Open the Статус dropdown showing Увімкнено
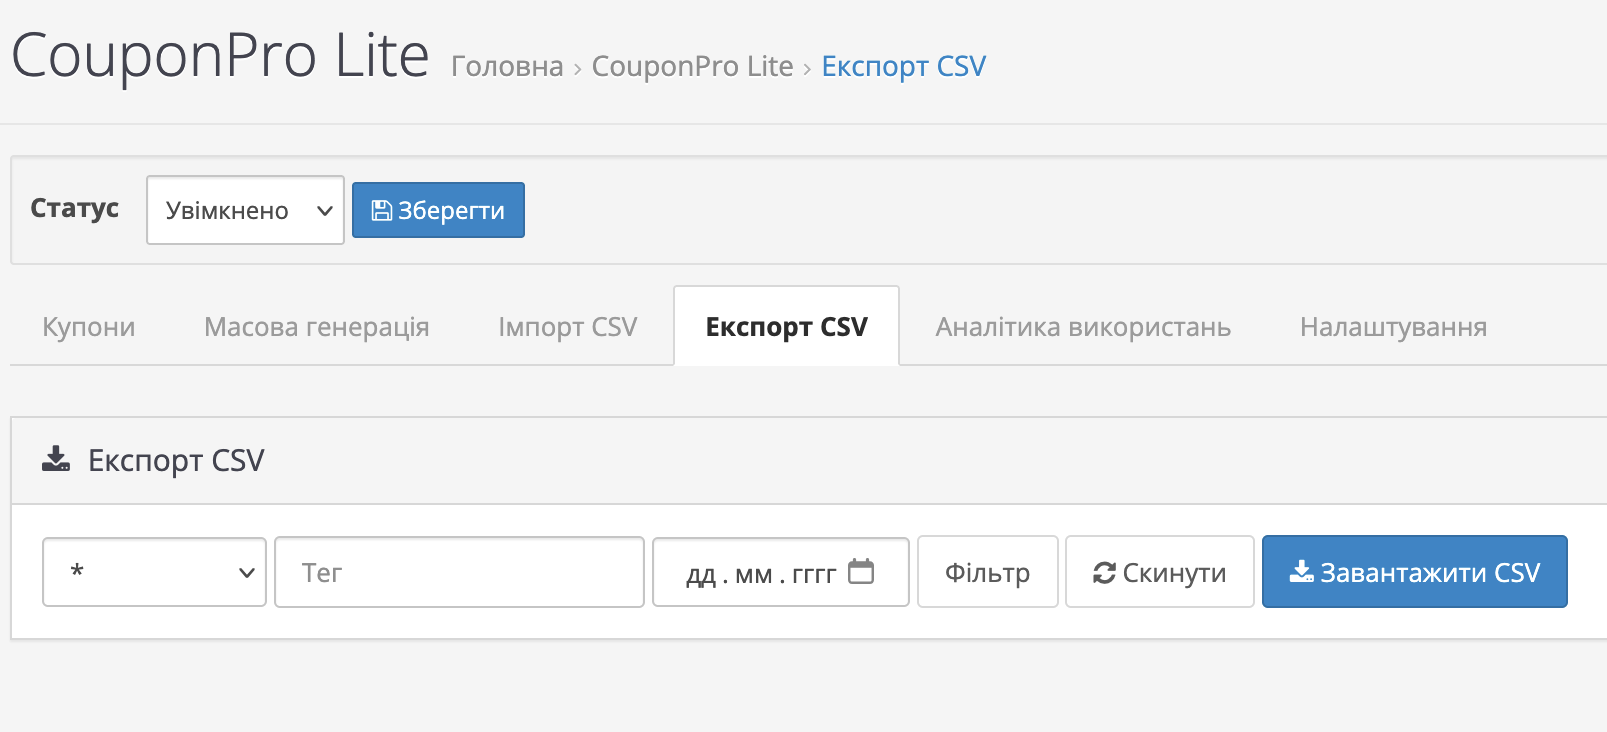The image size is (1607, 732). point(245,210)
